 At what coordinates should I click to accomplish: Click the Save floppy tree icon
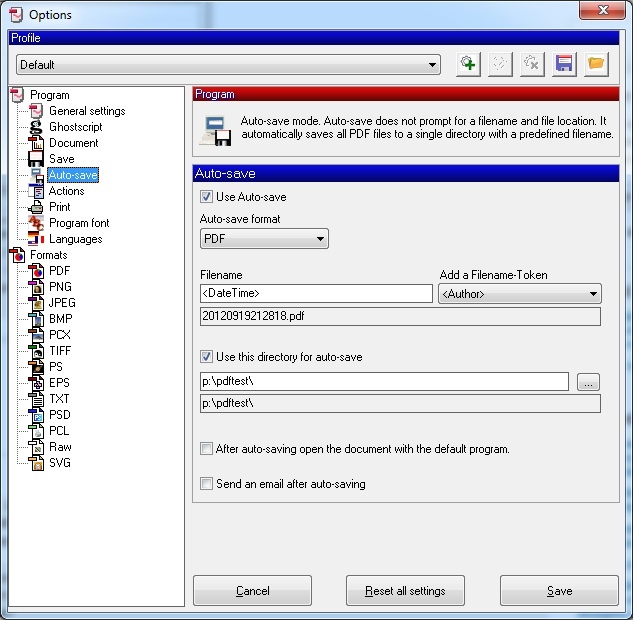(36, 159)
